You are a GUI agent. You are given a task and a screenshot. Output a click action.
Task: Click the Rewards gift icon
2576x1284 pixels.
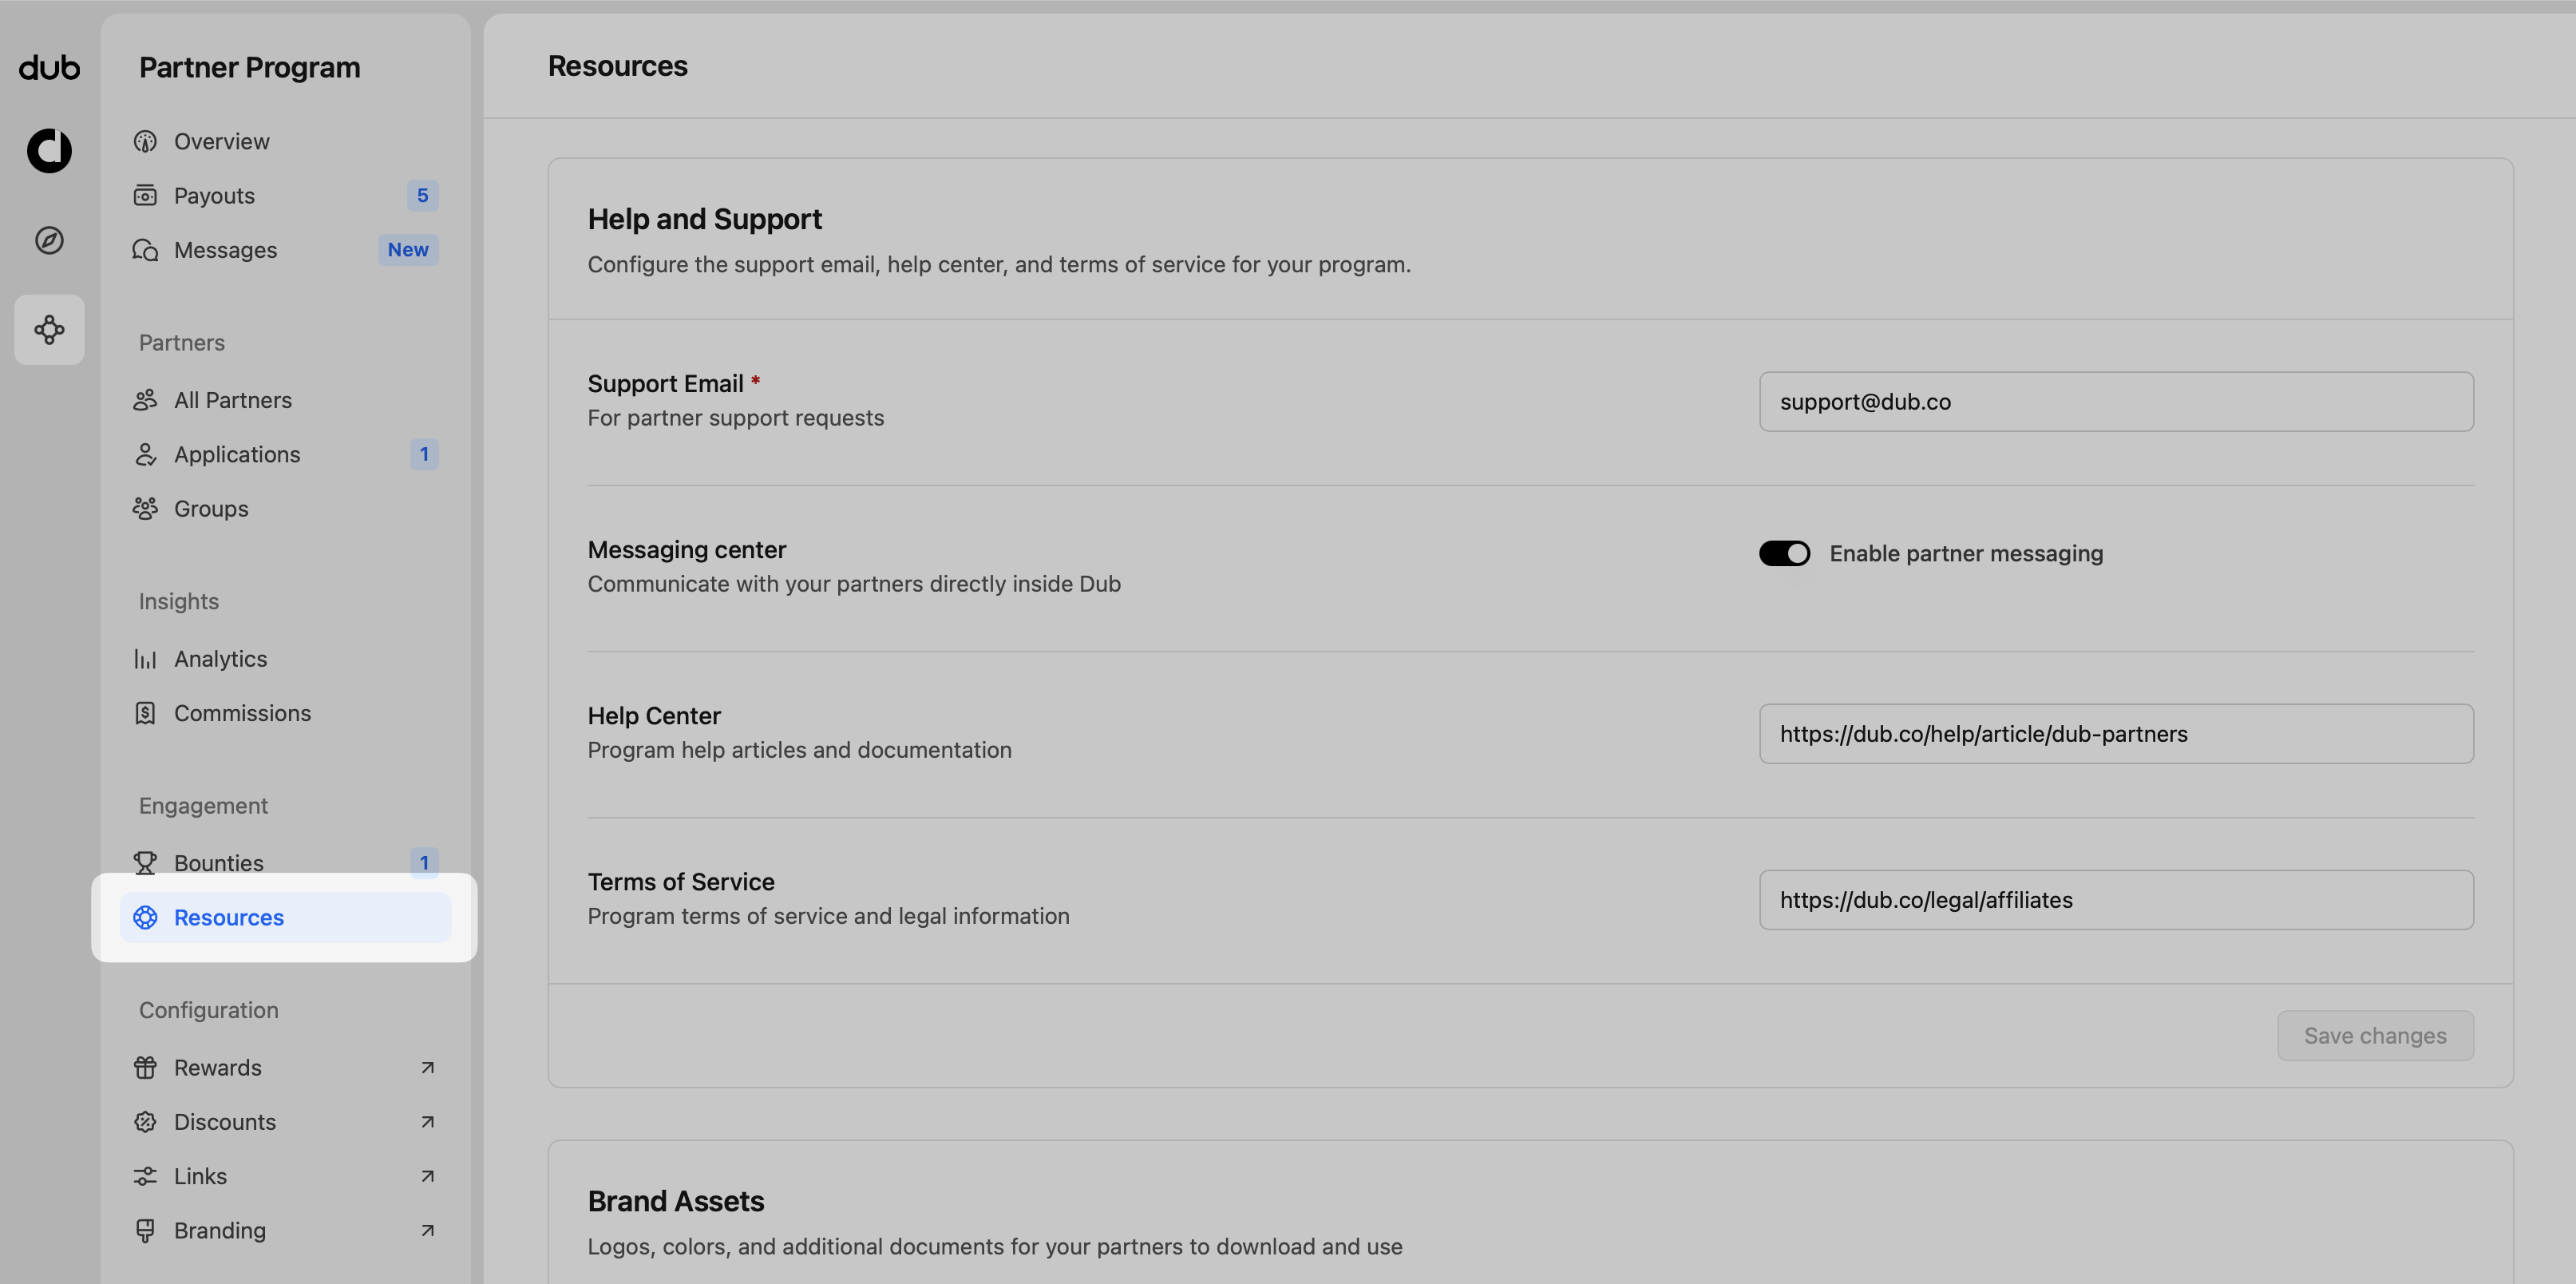point(145,1068)
